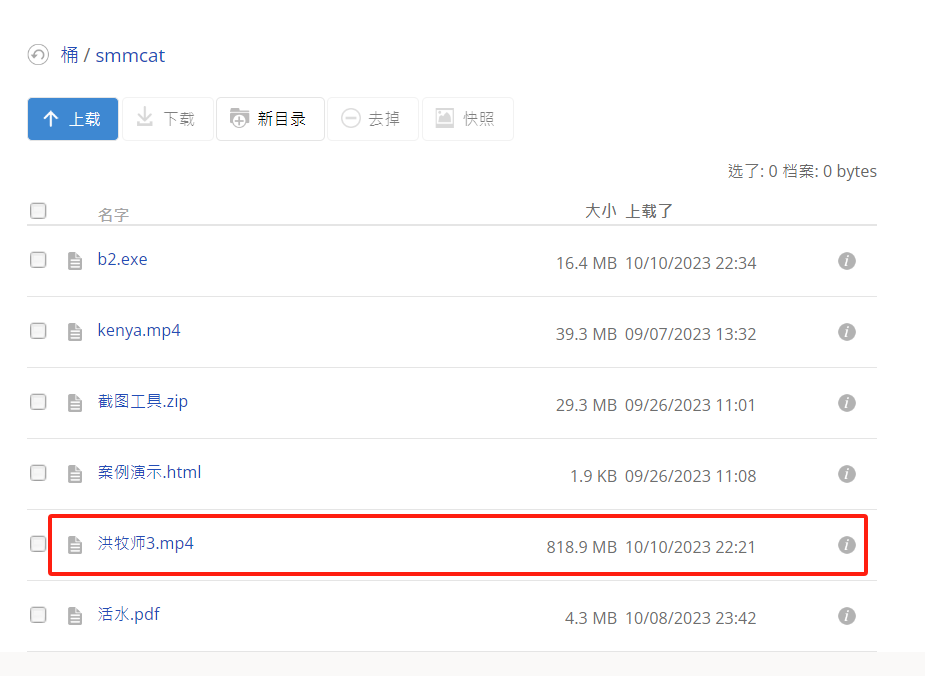
Task: Show info icon for kenya.mp4
Action: tap(846, 332)
